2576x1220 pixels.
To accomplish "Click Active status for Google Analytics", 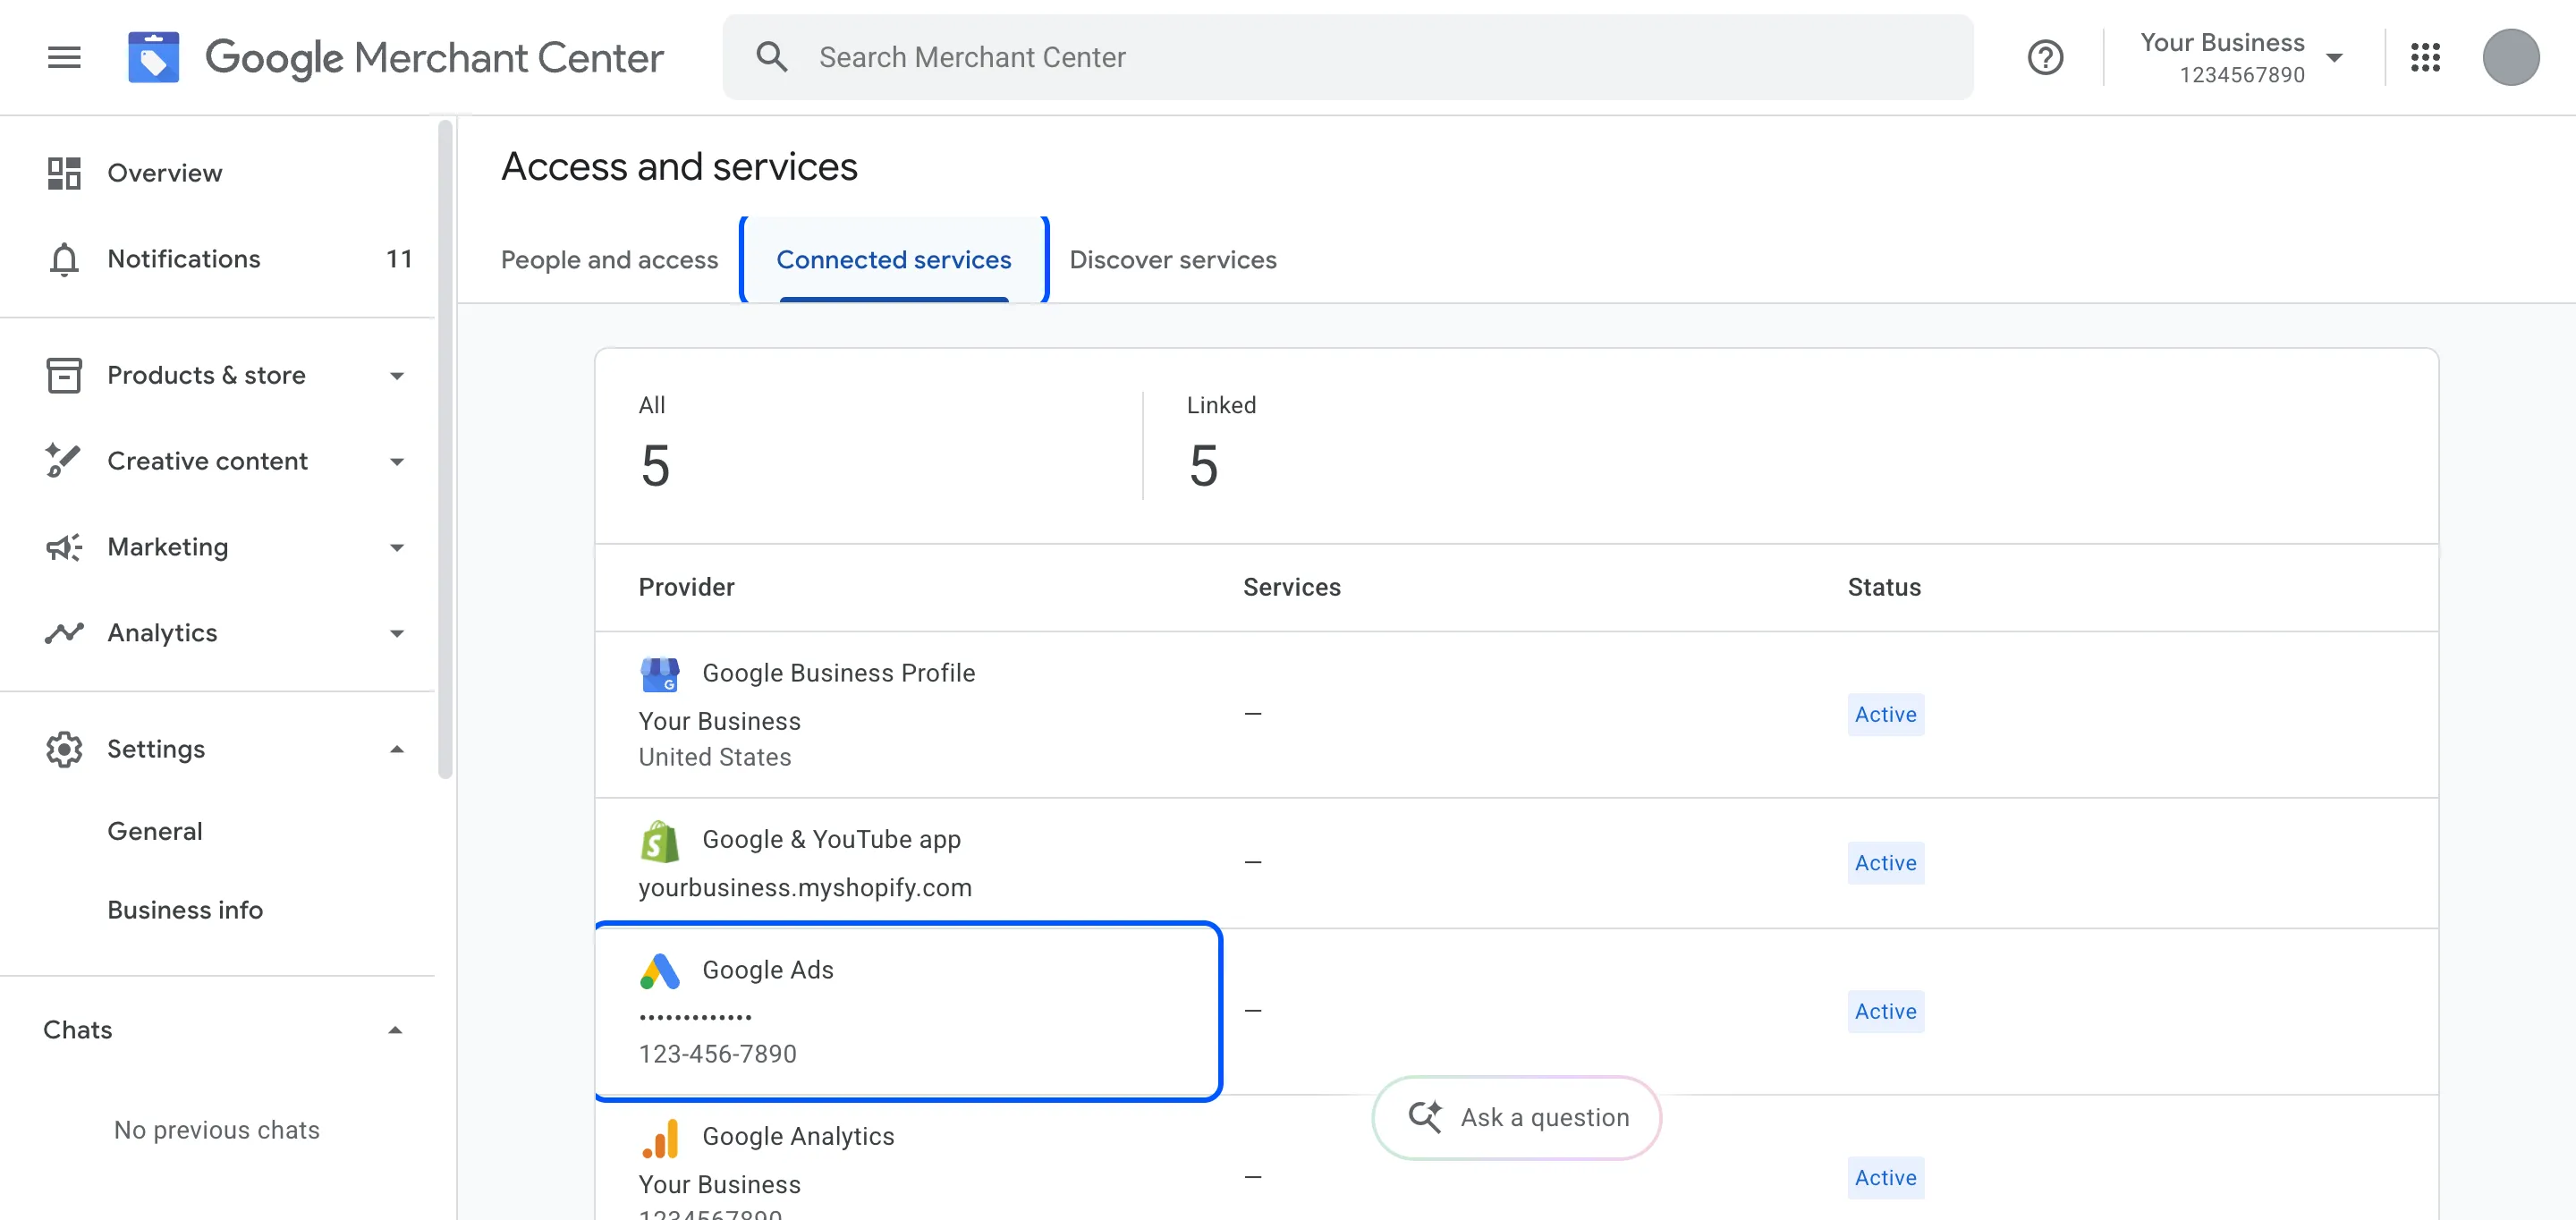I will tap(1885, 1177).
